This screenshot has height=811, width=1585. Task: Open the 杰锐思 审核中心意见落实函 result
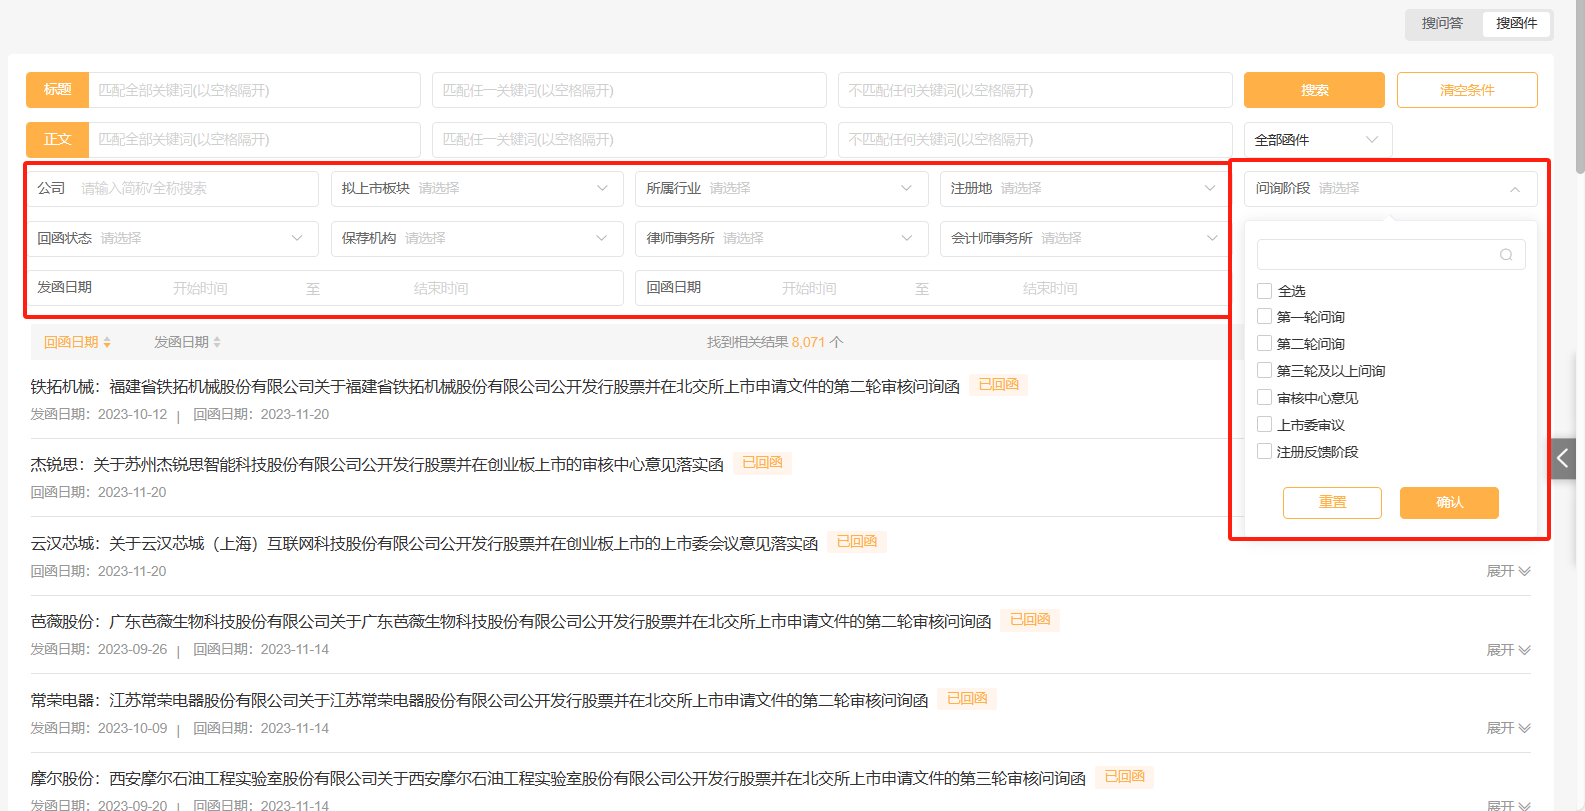377,464
